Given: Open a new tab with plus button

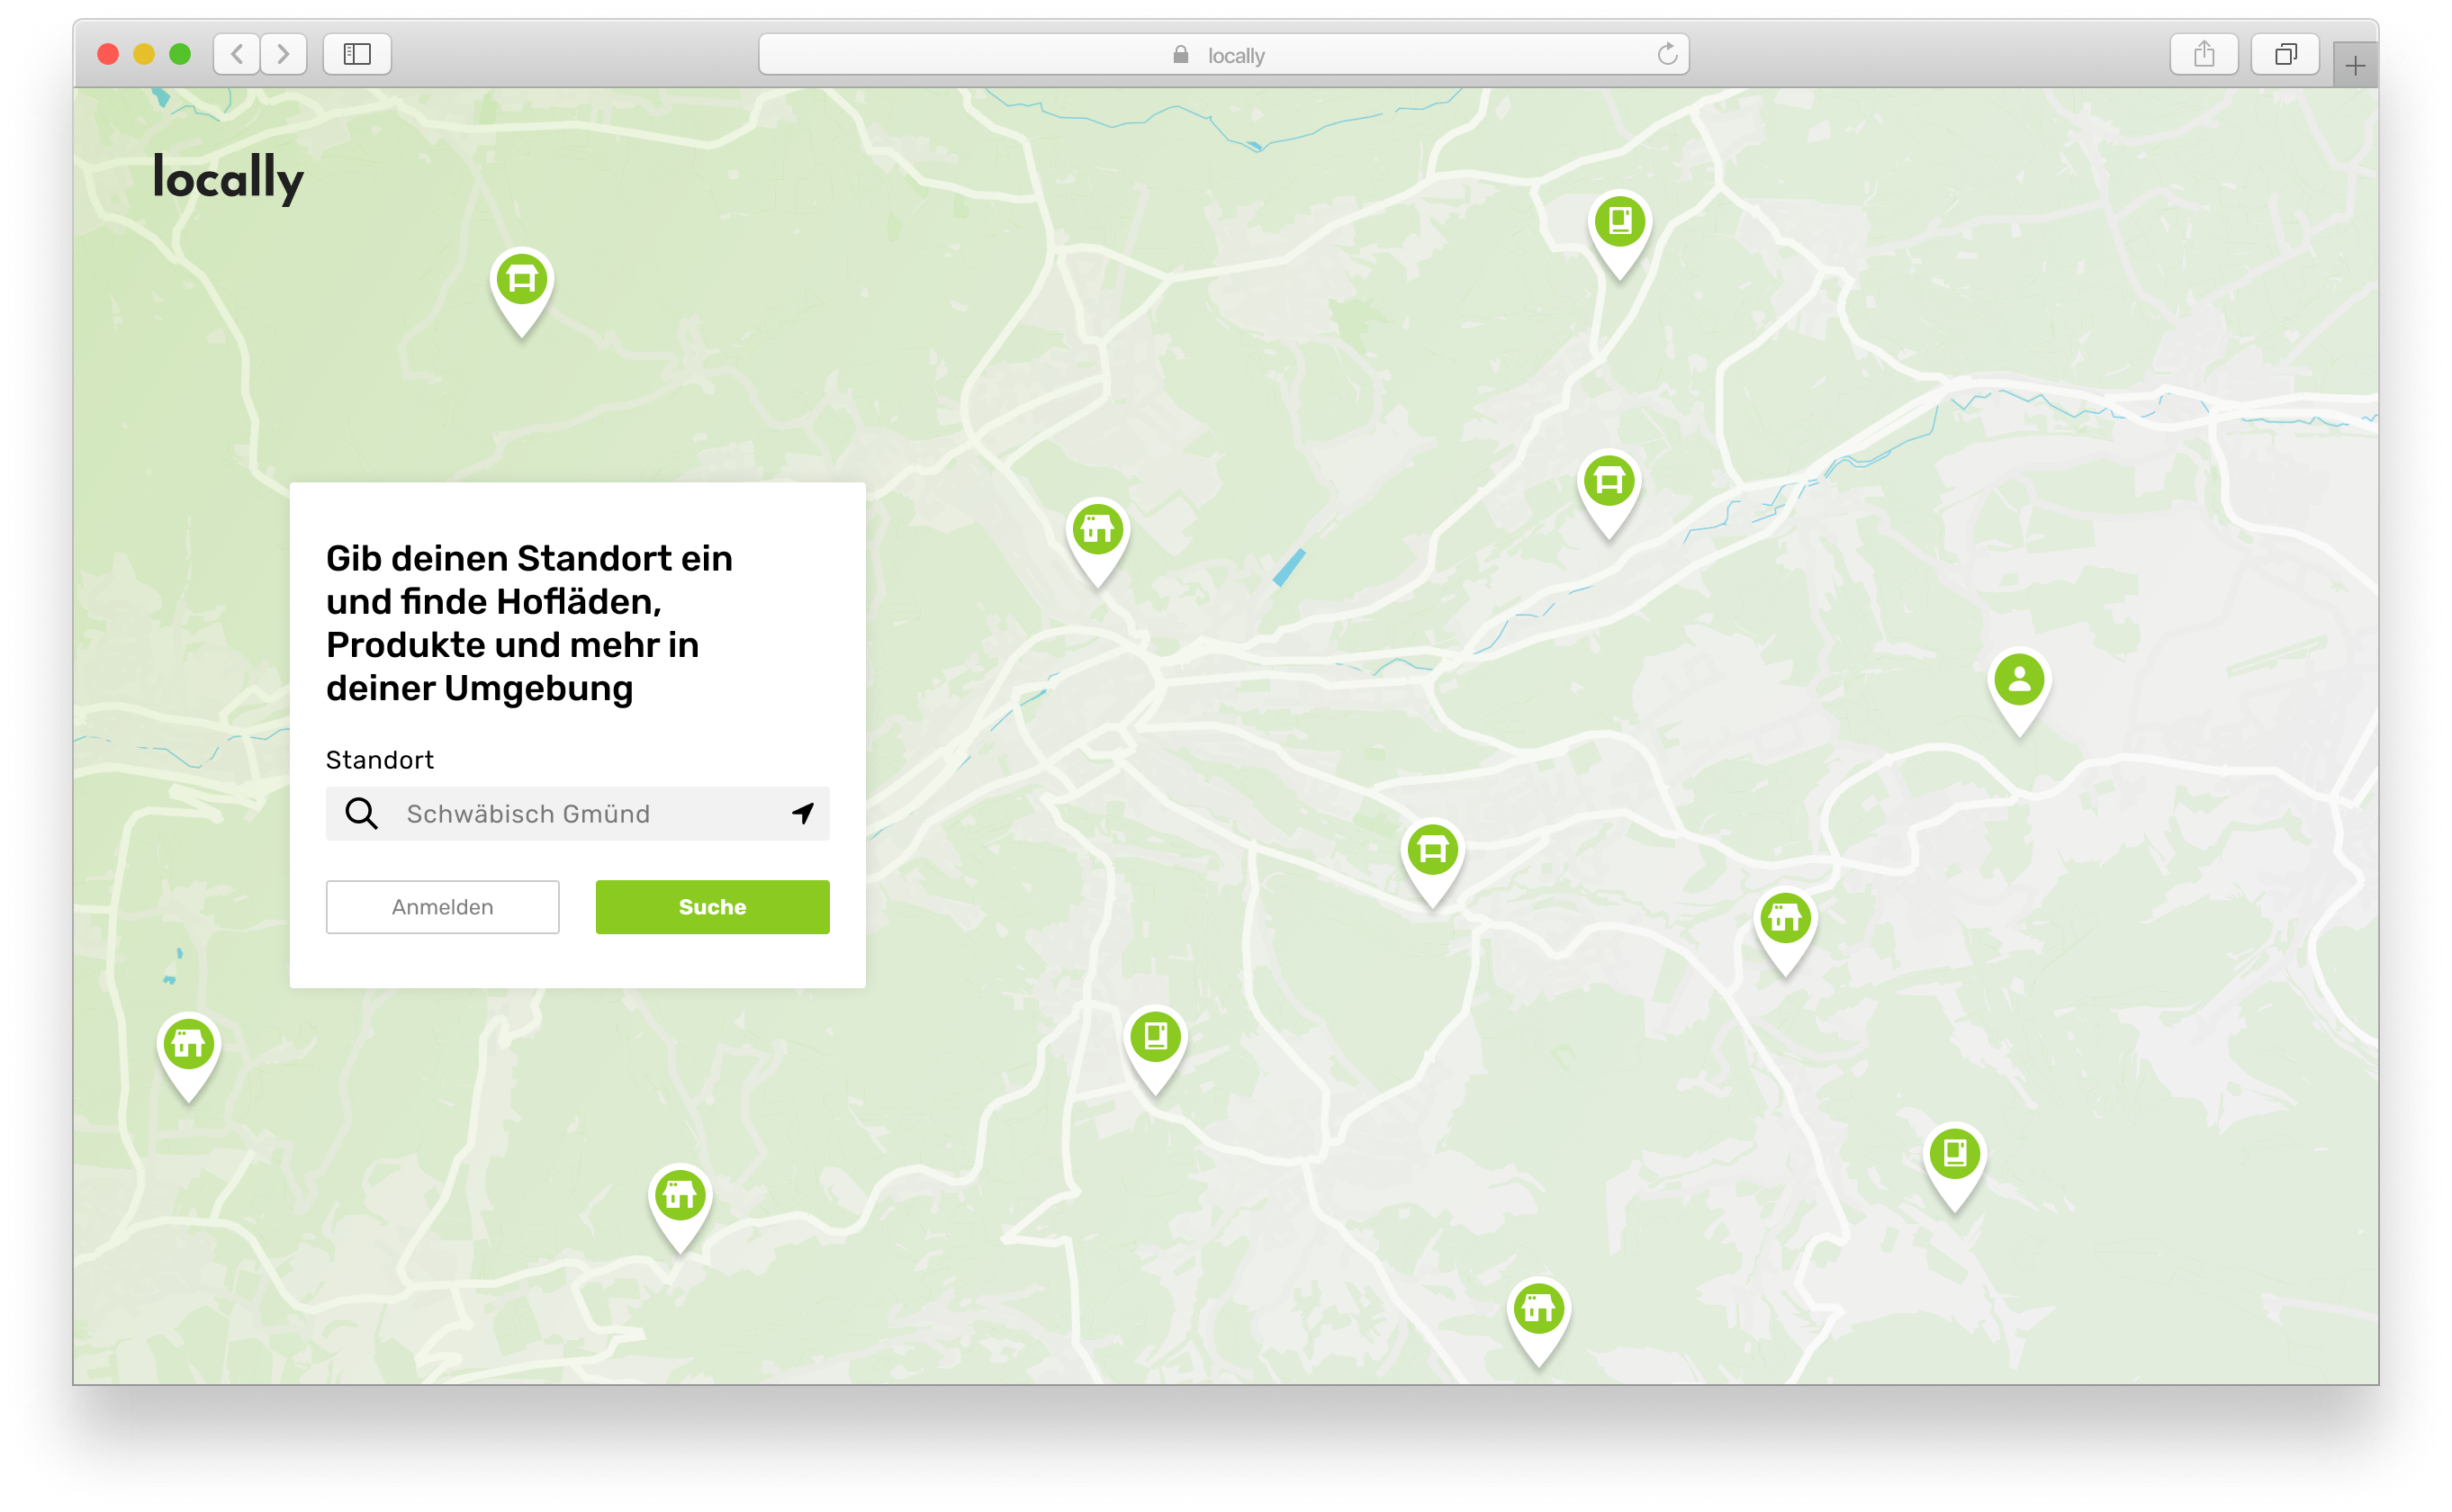Looking at the screenshot, I should pyautogui.click(x=2354, y=65).
